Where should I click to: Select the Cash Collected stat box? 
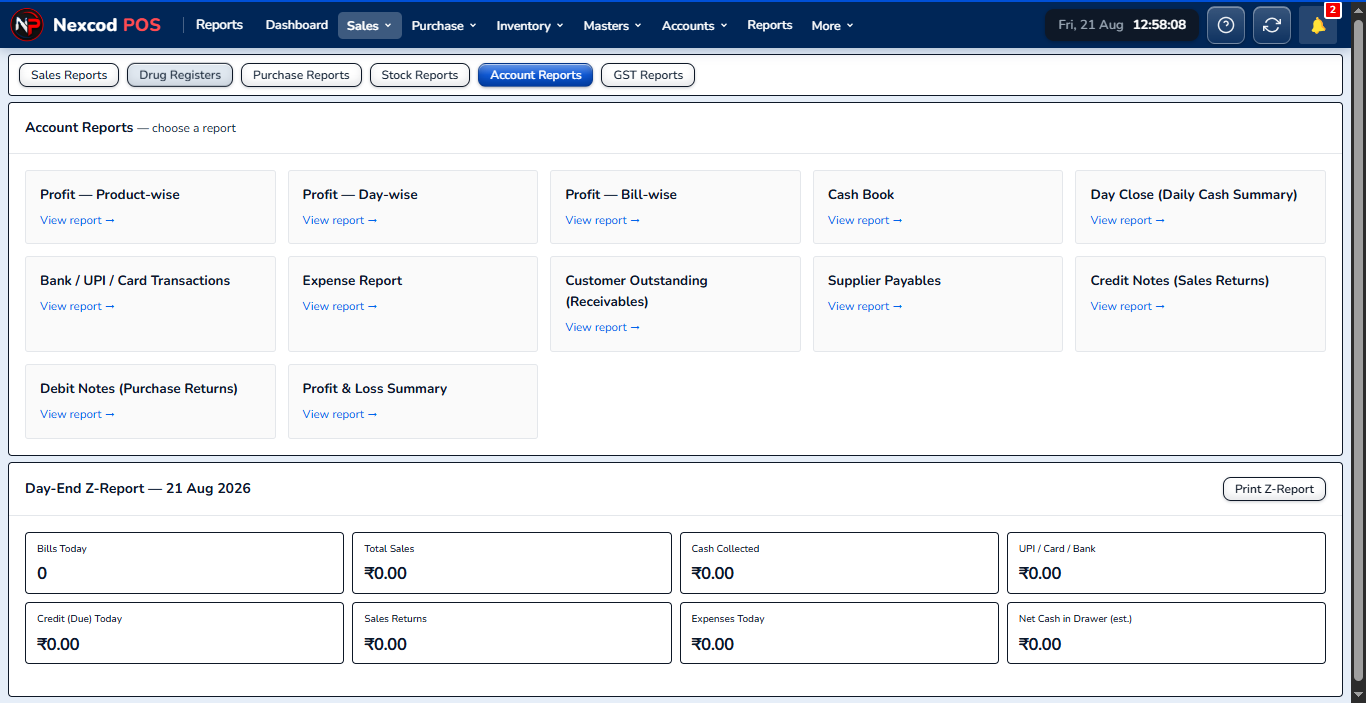point(839,563)
